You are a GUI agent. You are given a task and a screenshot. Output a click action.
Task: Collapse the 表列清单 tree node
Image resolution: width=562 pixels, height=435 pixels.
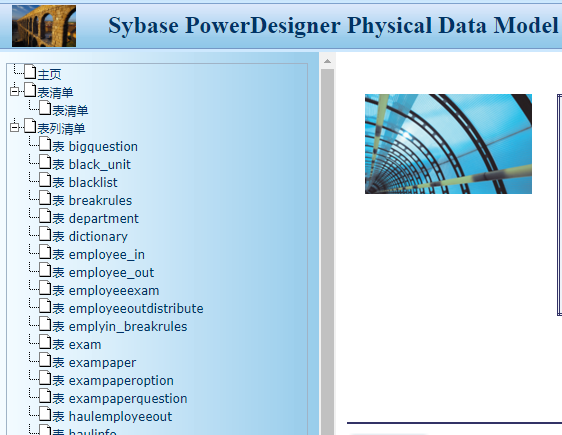15,127
